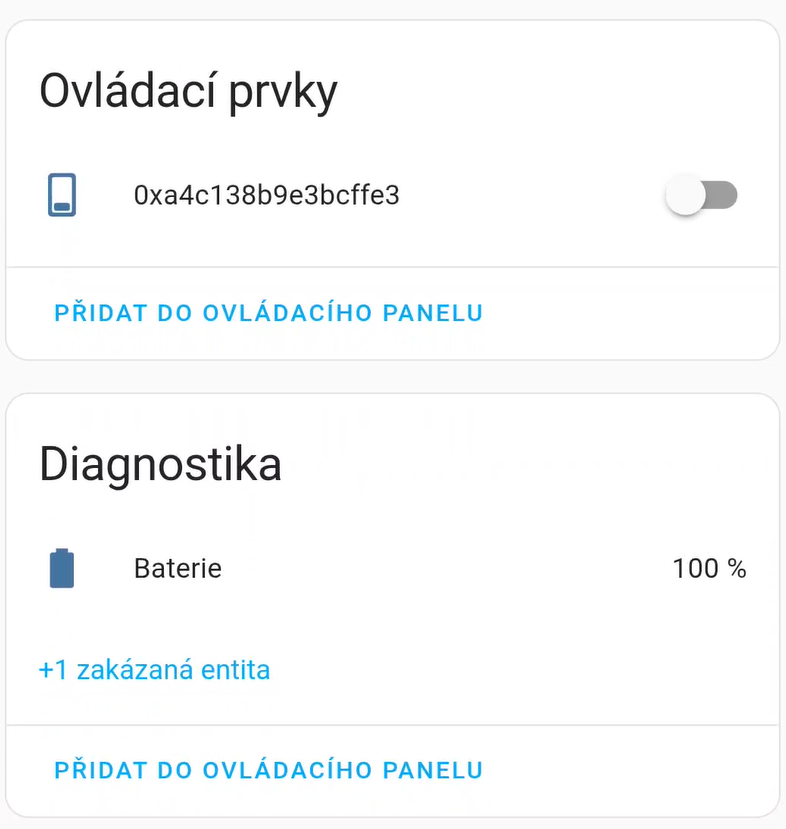
Task: Add the Ovládací prvky card to the dashboard
Action: click(x=268, y=312)
